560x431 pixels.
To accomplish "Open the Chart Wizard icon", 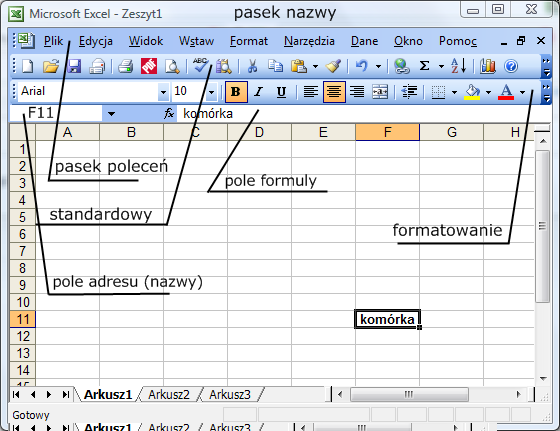I will pos(488,66).
